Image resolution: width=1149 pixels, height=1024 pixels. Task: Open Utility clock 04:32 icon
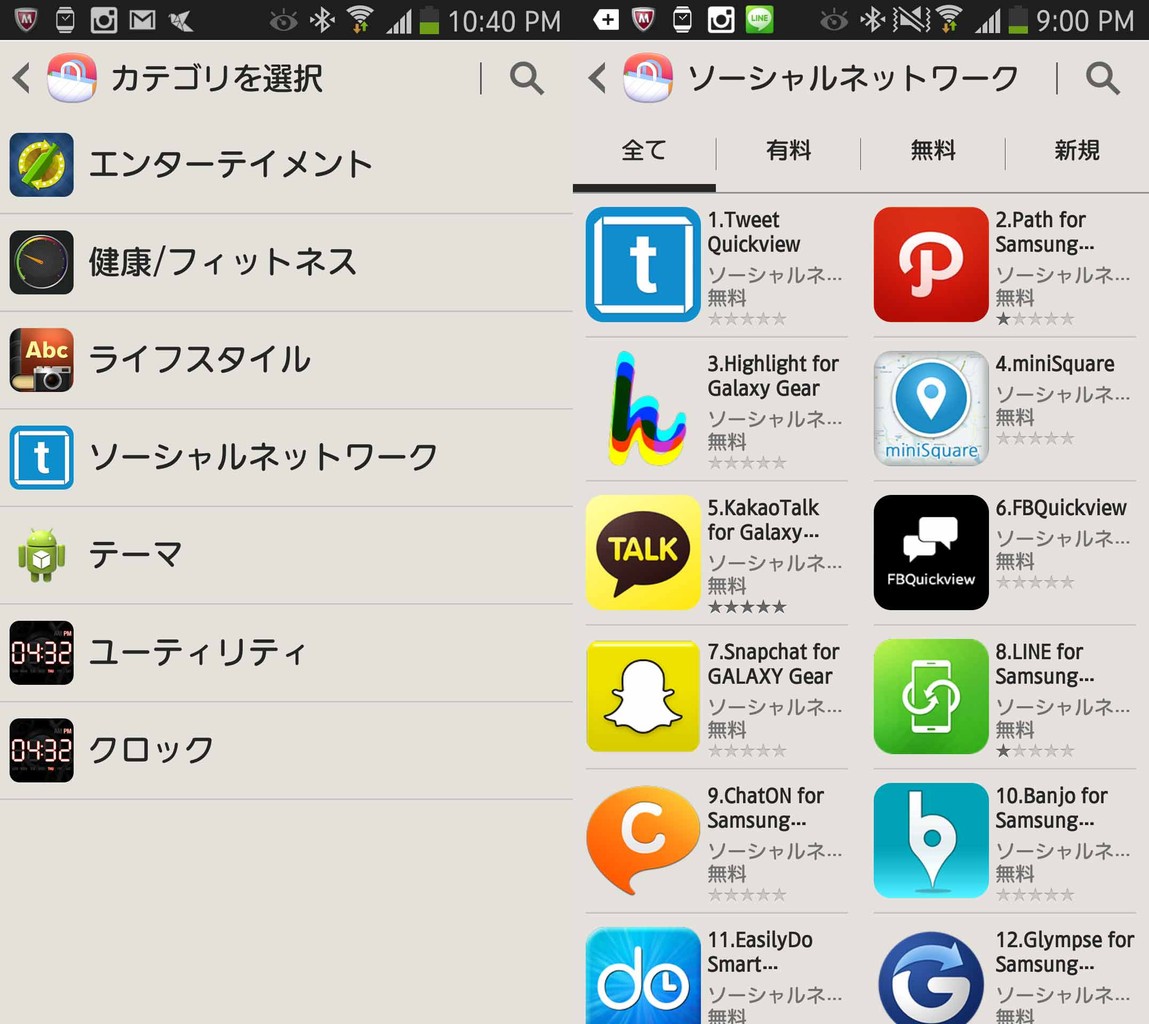pyautogui.click(x=42, y=652)
